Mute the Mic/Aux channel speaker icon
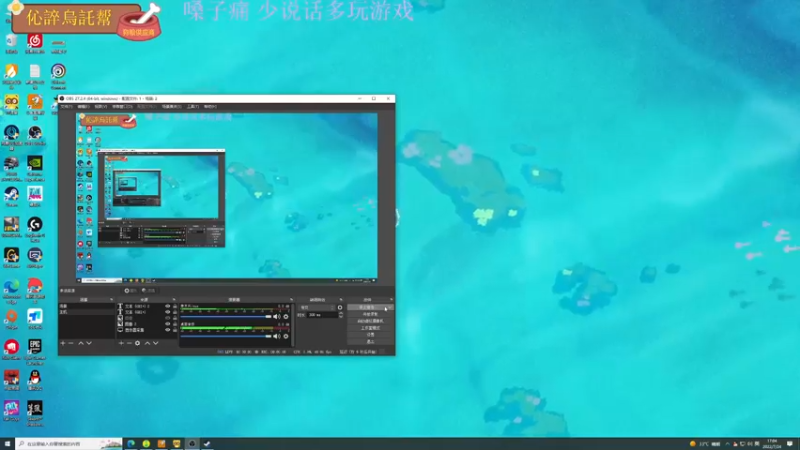Image resolution: width=800 pixels, height=450 pixels. [277, 317]
